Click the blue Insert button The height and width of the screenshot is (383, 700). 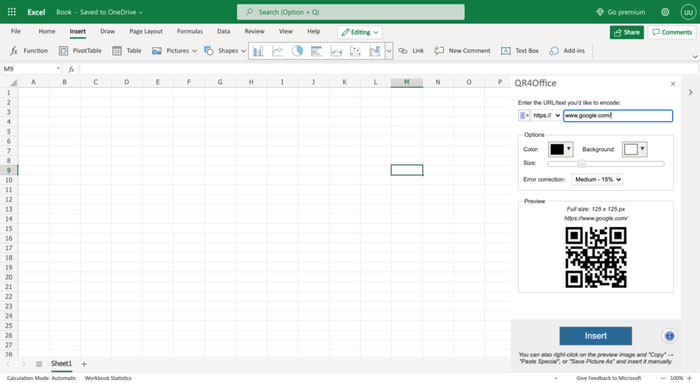(x=596, y=336)
